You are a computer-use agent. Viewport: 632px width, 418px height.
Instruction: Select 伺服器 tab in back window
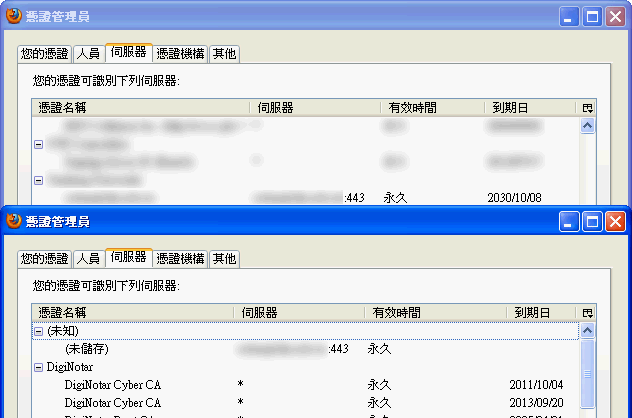[x=129, y=52]
